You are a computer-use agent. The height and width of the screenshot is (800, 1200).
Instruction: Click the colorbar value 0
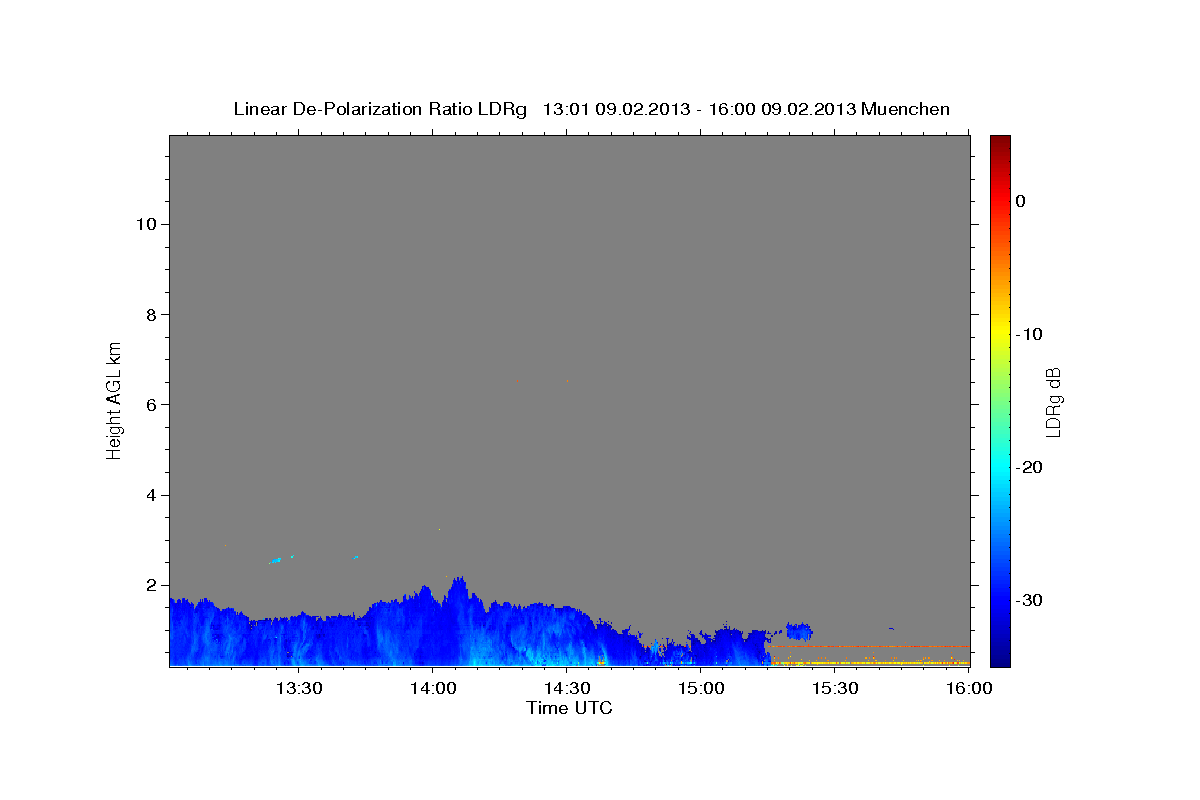click(x=1021, y=201)
